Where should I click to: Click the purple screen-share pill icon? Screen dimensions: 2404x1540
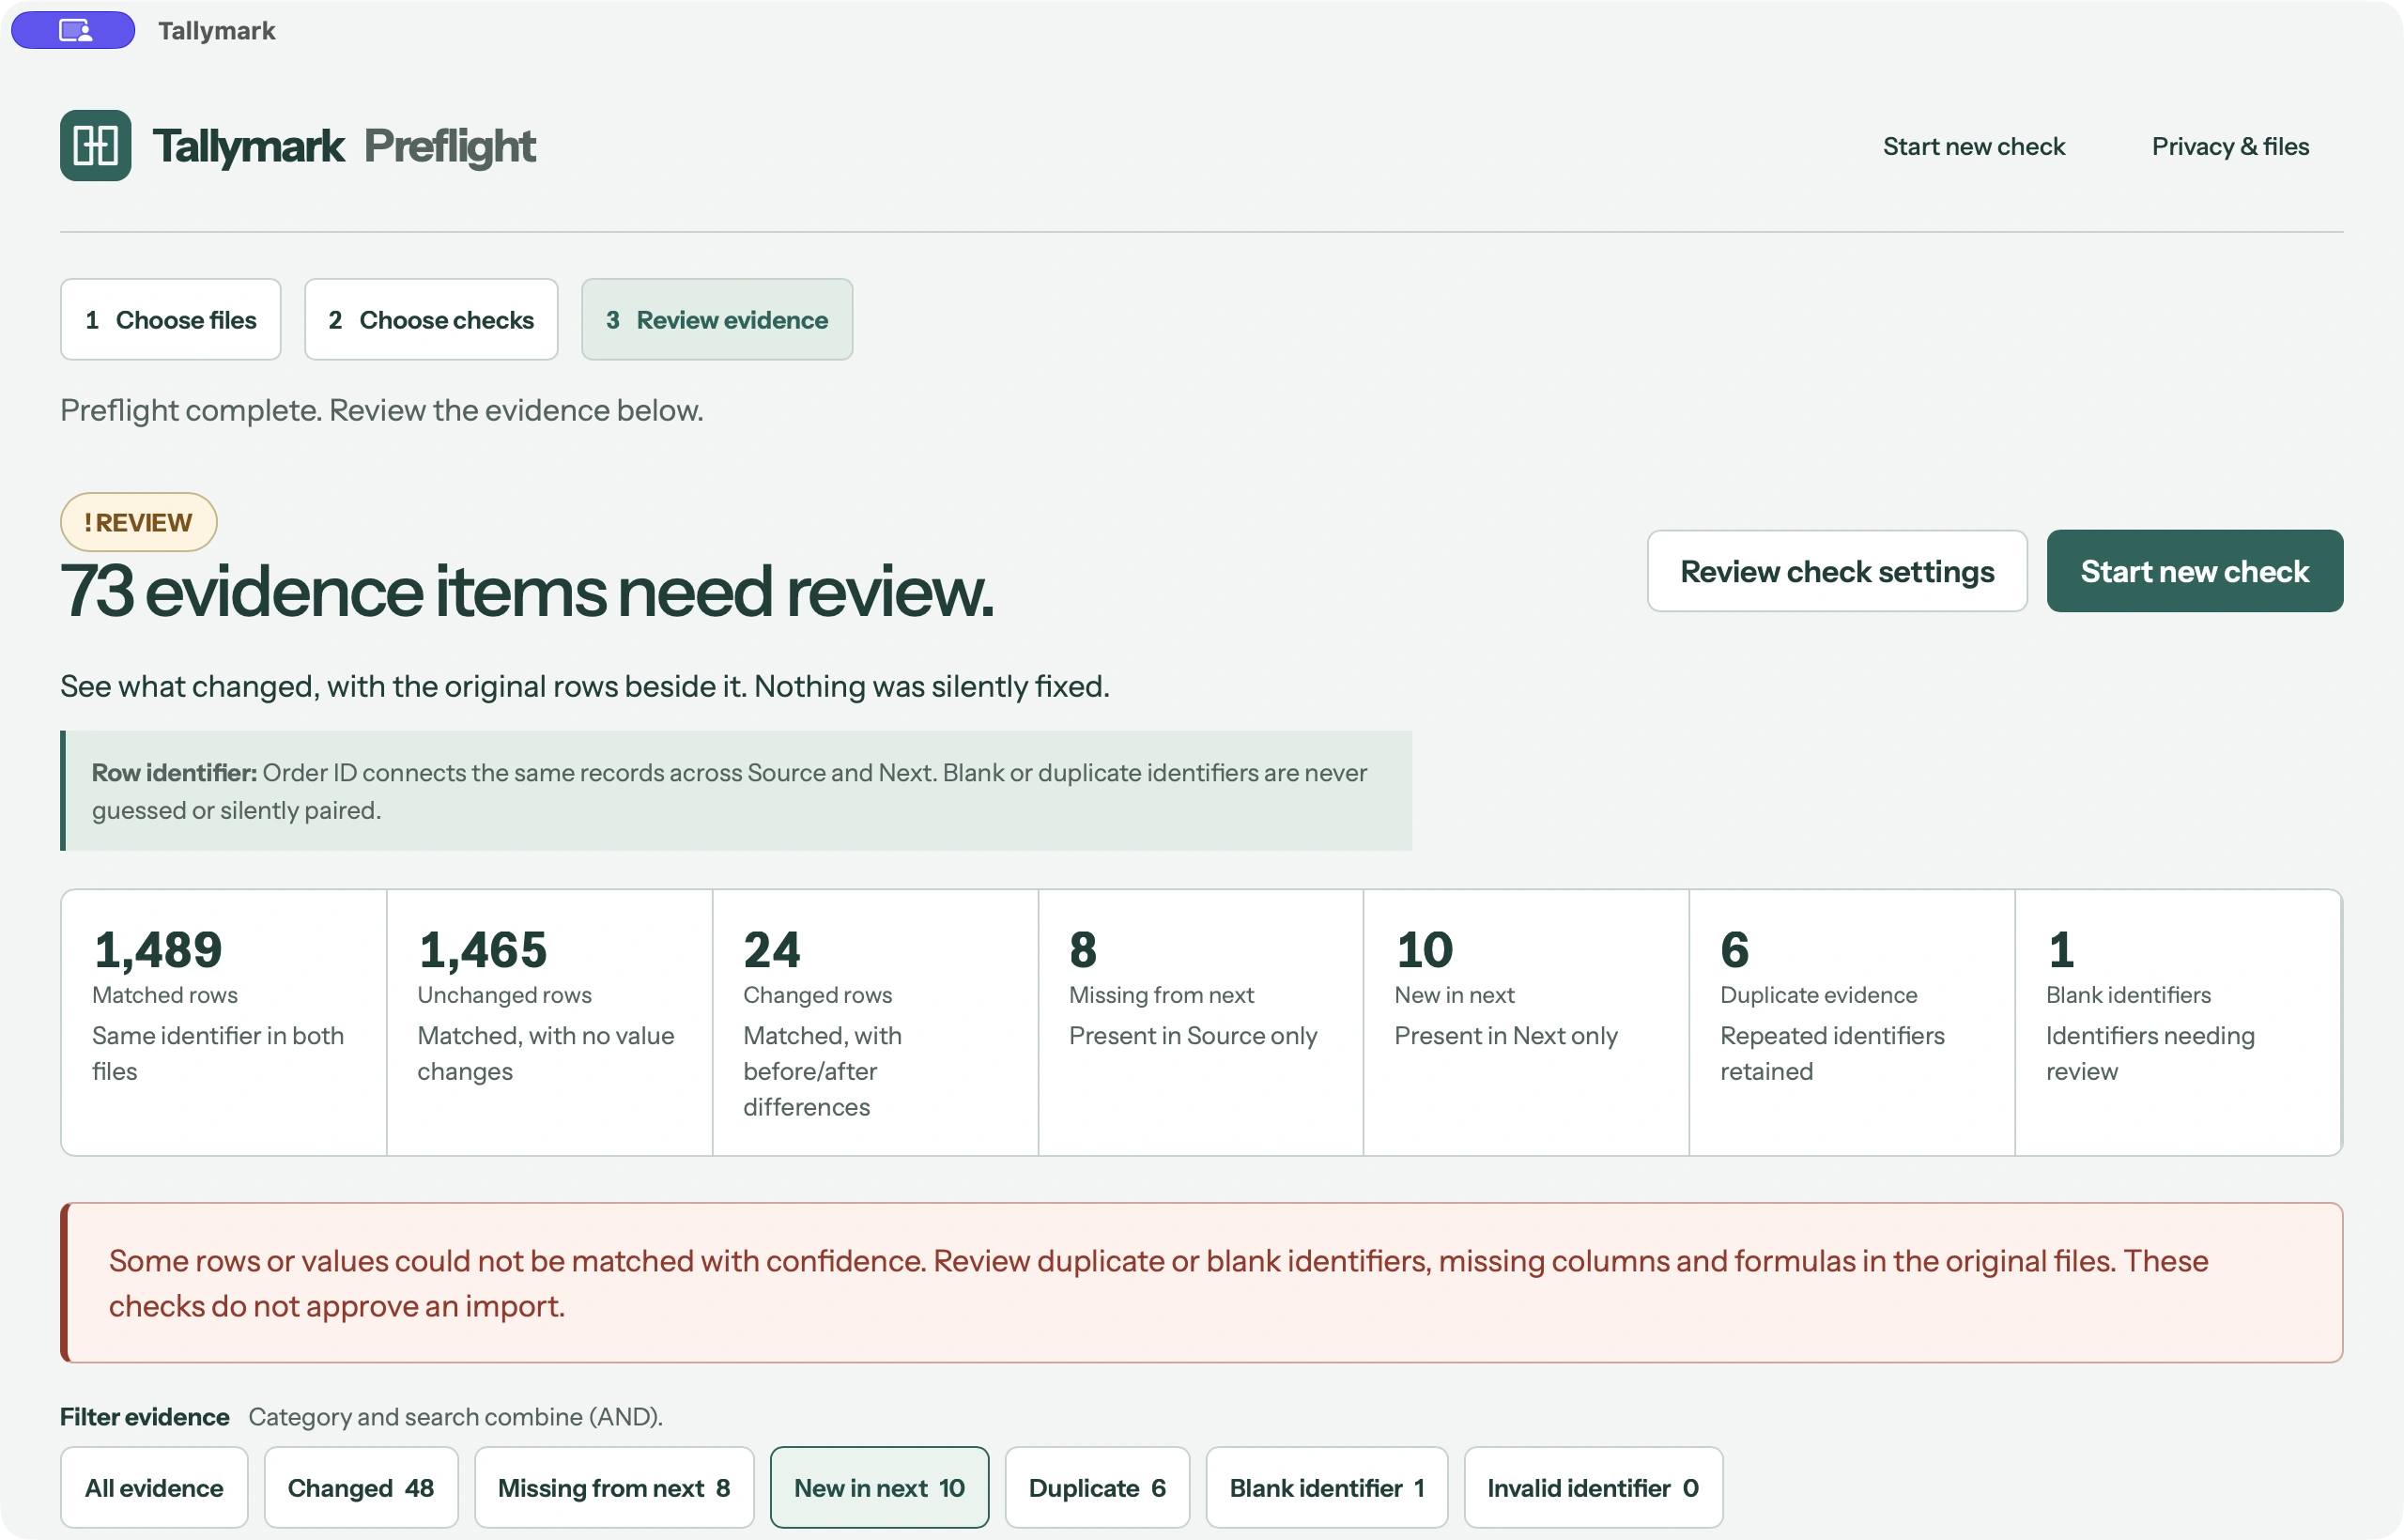pyautogui.click(x=73, y=30)
